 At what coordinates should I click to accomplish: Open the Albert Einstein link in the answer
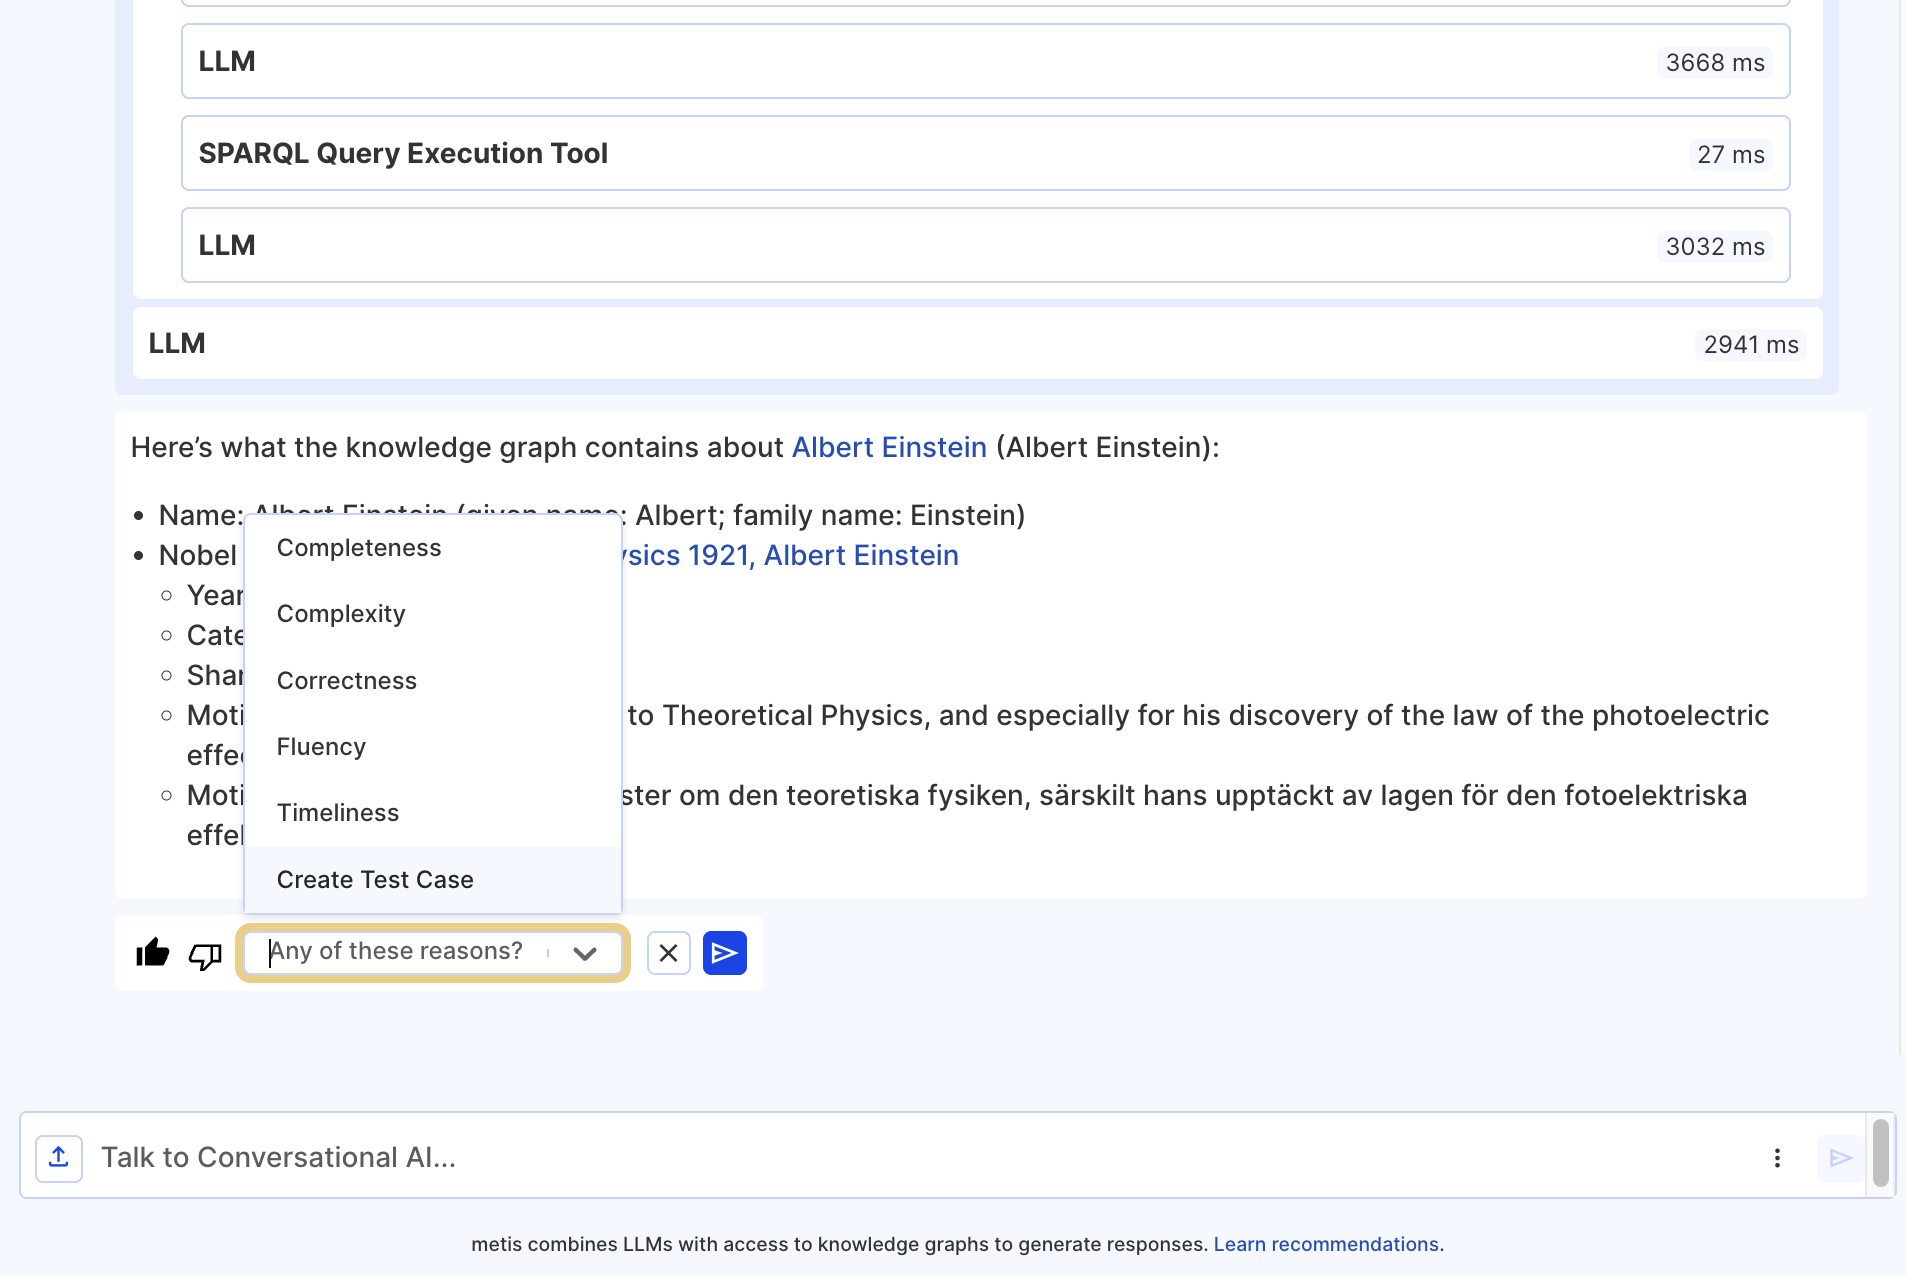889,447
